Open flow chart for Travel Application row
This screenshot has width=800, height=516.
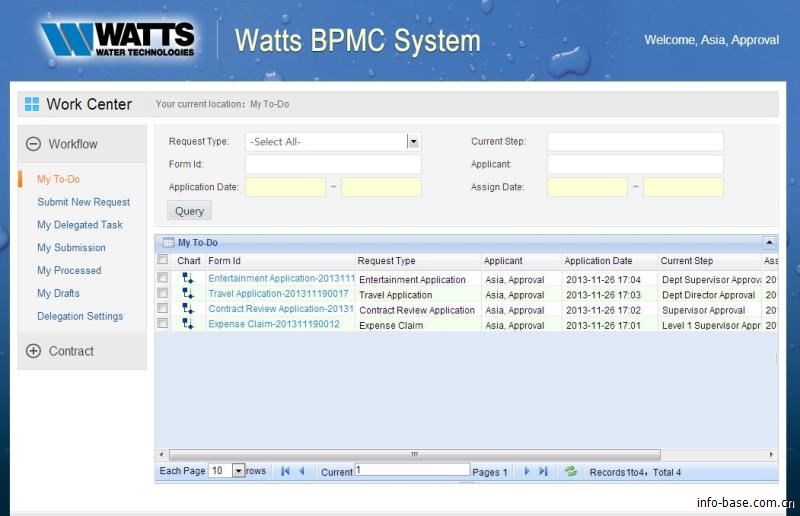point(188,293)
